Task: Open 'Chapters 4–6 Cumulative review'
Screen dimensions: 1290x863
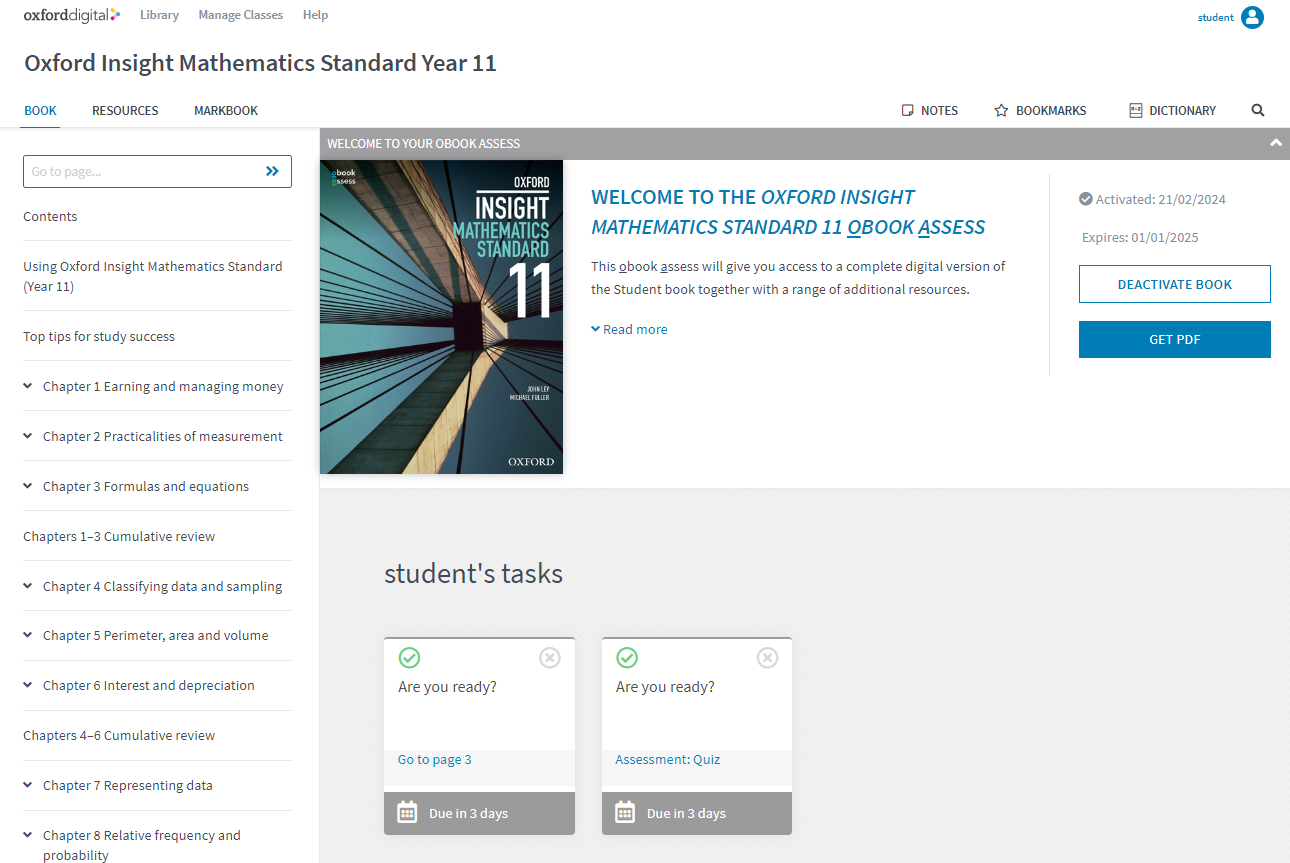Action: [119, 735]
